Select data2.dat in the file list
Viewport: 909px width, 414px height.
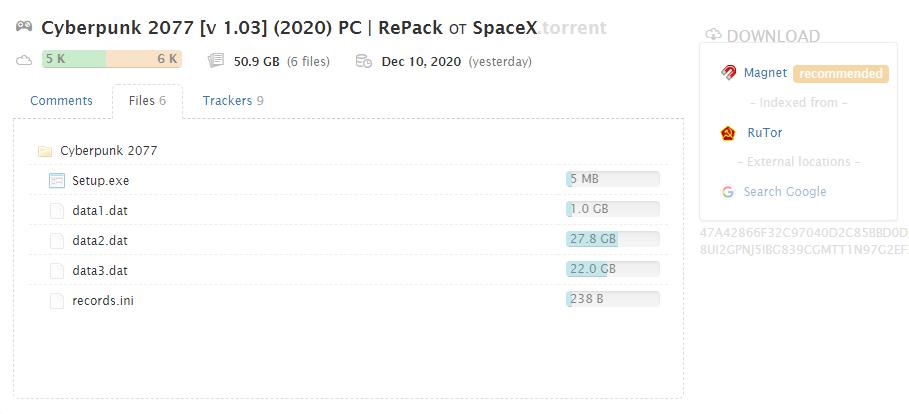[100, 241]
